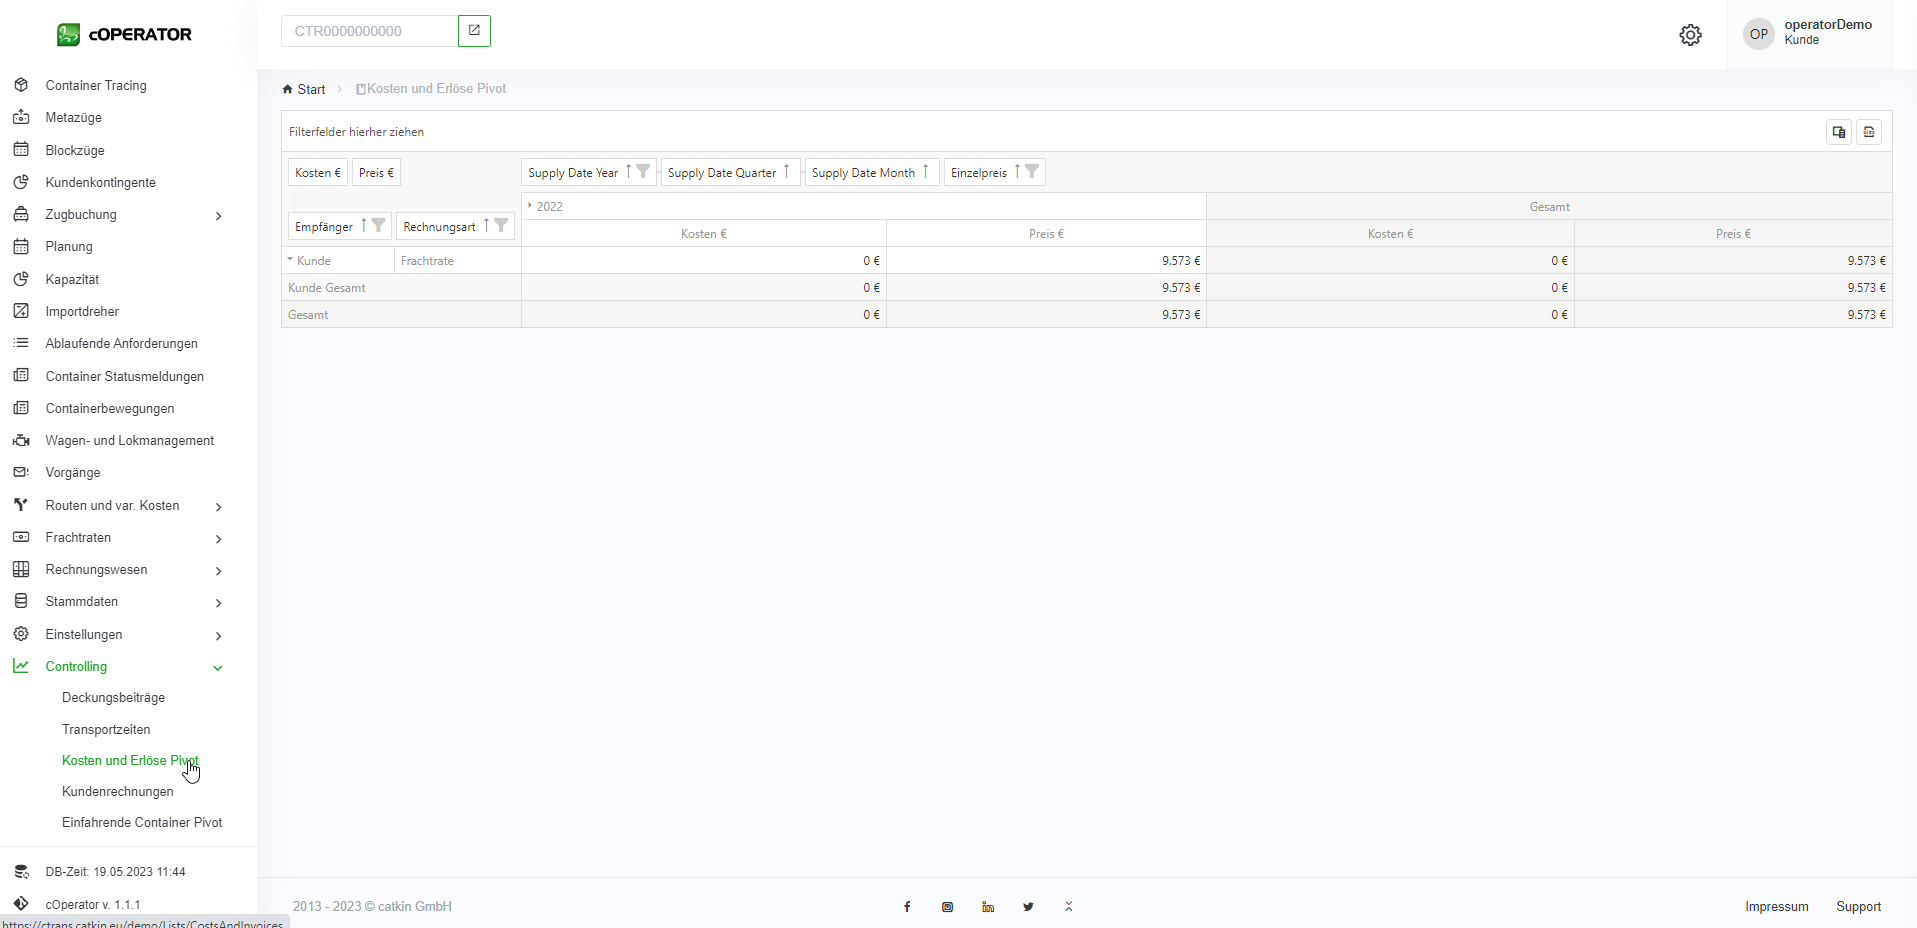The image size is (1917, 928).
Task: Toggle sort order on Supply Date Month
Action: pos(926,171)
